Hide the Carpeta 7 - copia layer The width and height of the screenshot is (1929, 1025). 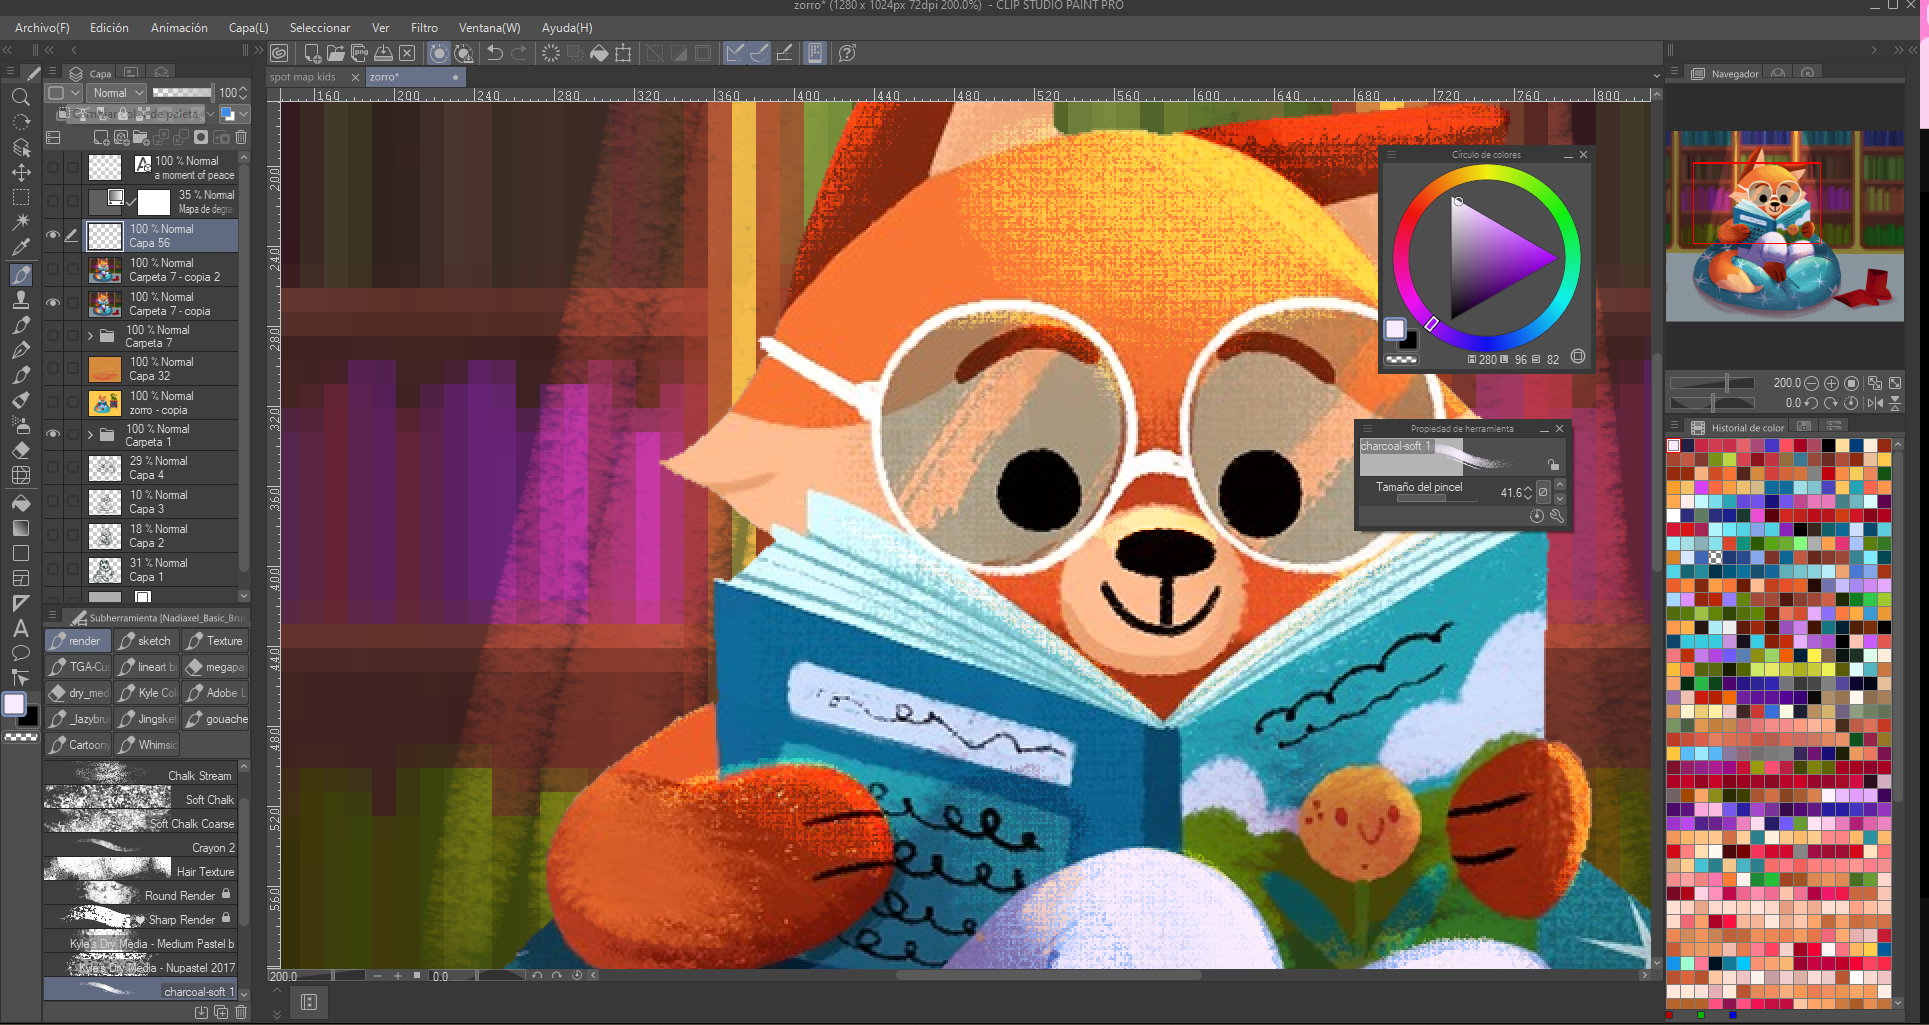[53, 303]
